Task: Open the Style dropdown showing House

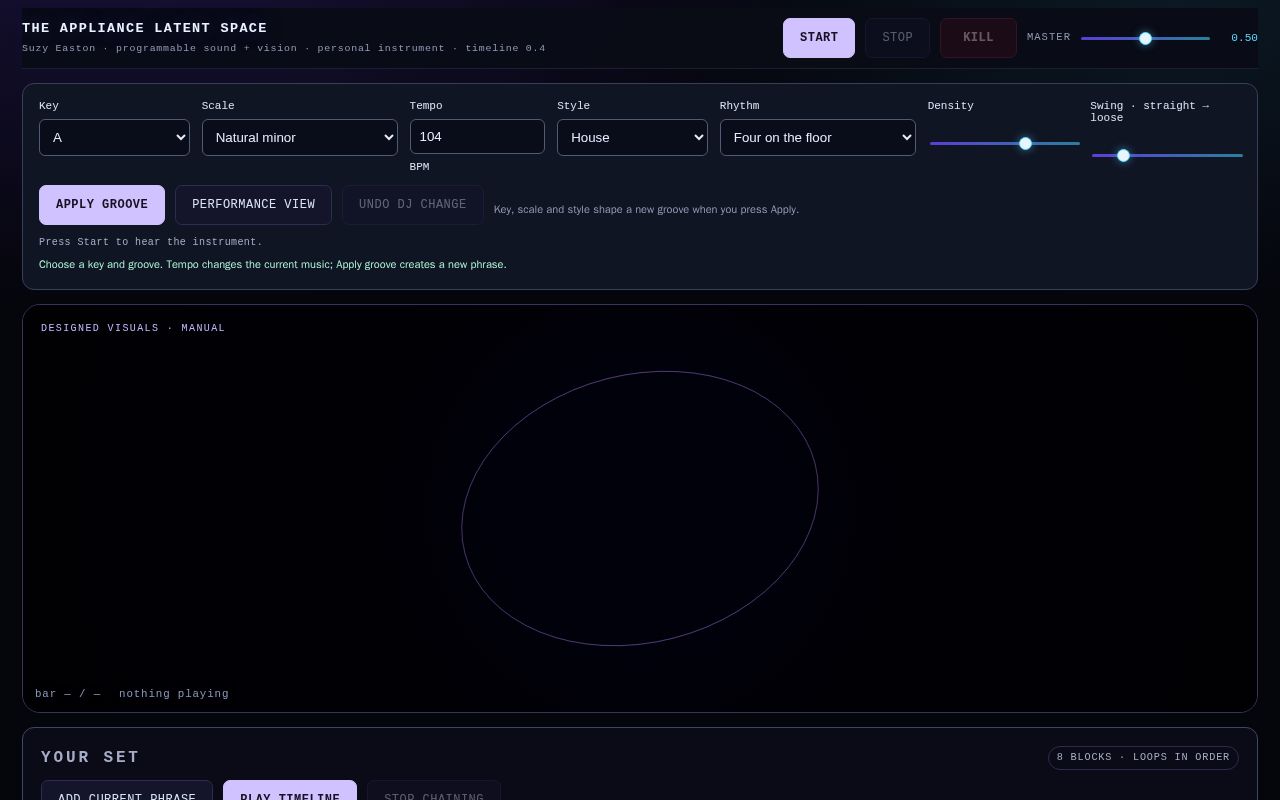Action: 632,137
